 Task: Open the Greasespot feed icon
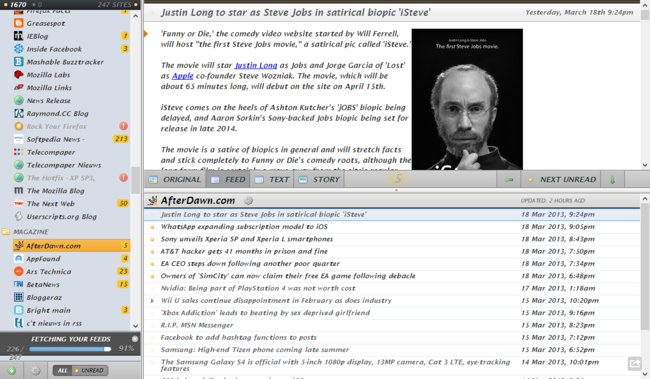point(19,23)
